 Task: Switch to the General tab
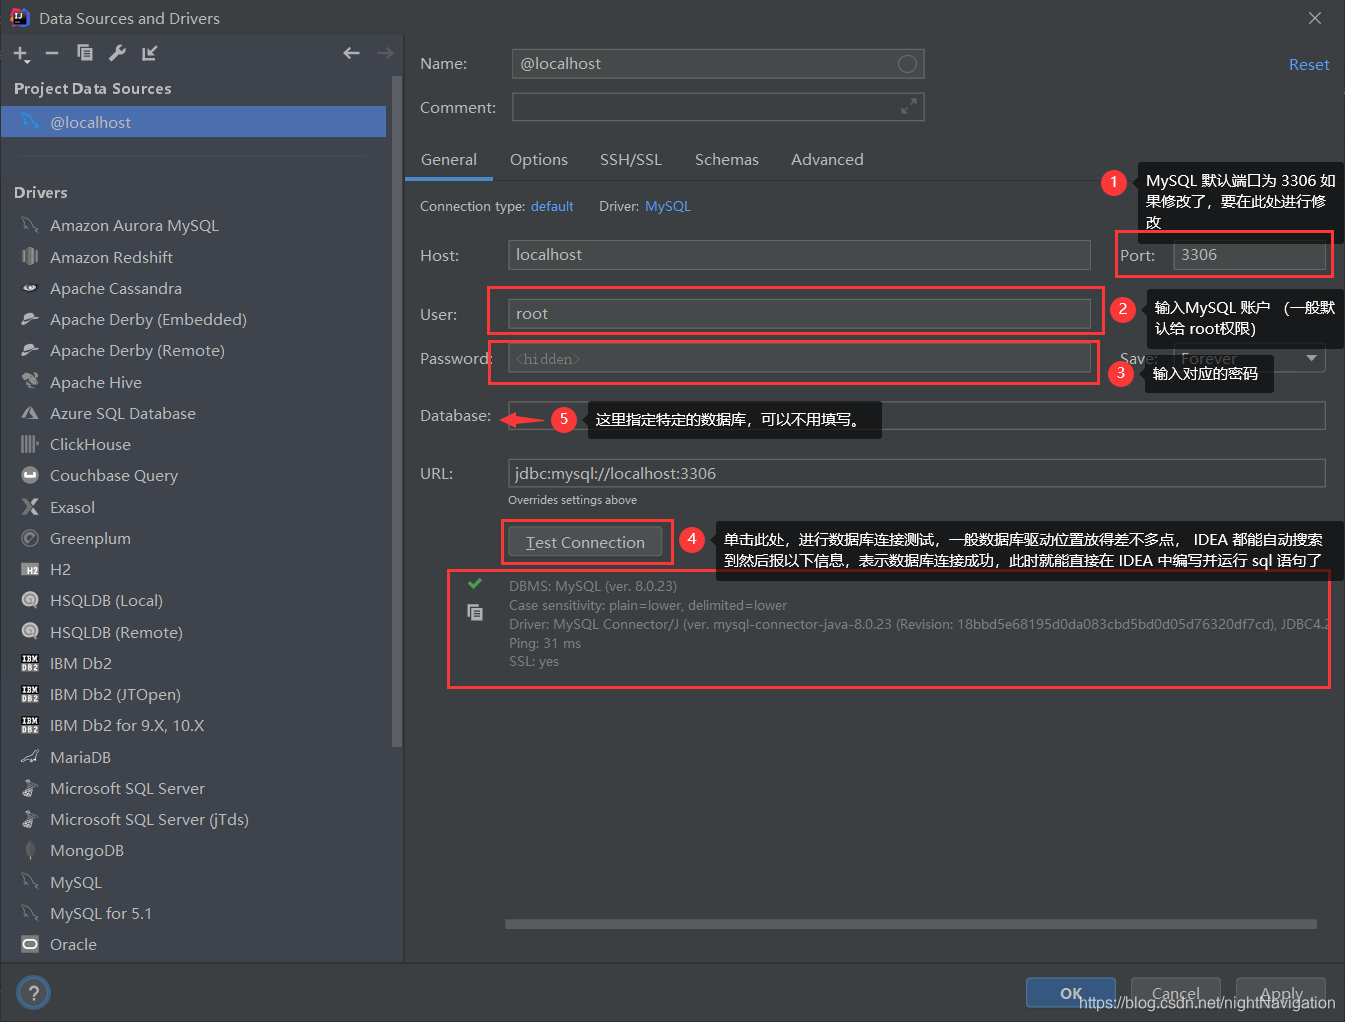[x=449, y=160]
